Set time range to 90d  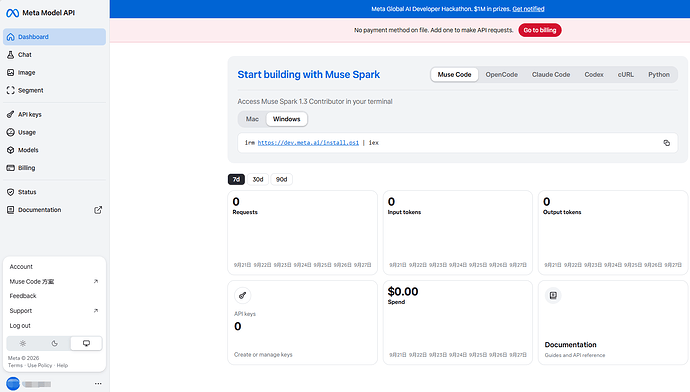[x=282, y=179]
